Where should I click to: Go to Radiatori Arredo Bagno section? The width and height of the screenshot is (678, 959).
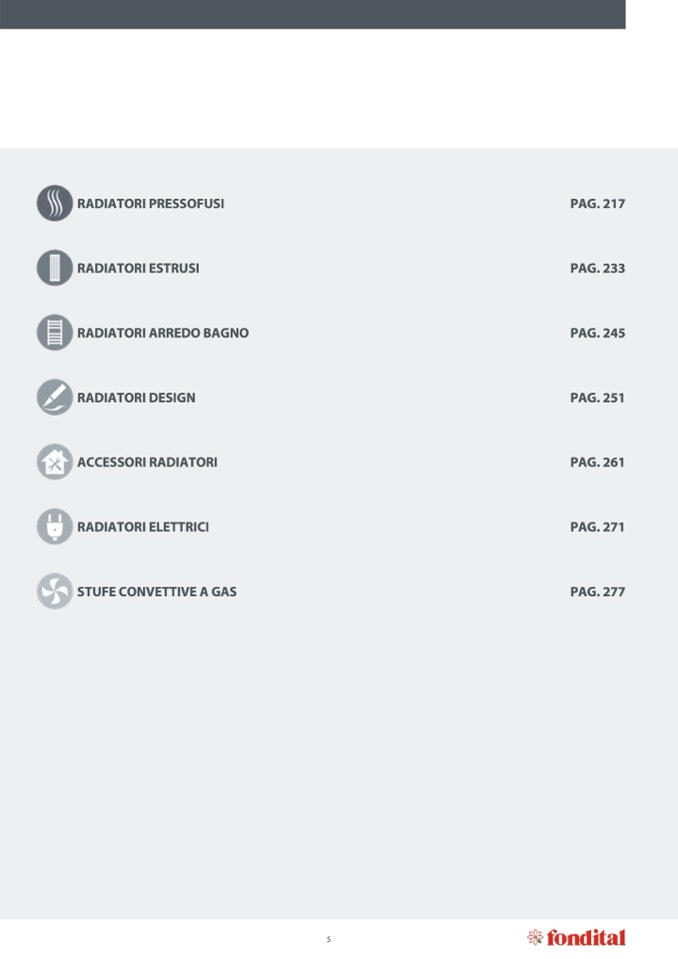coord(163,333)
